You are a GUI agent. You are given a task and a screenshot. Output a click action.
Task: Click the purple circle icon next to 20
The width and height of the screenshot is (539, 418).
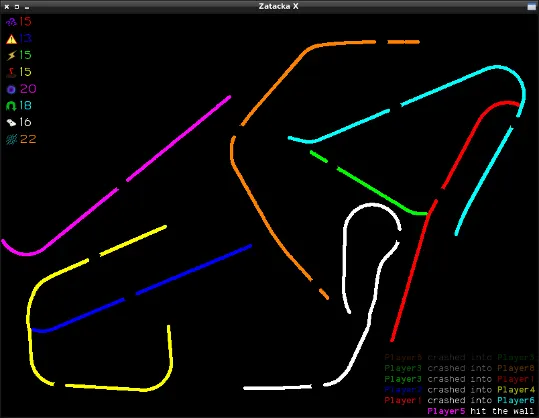tap(11, 89)
